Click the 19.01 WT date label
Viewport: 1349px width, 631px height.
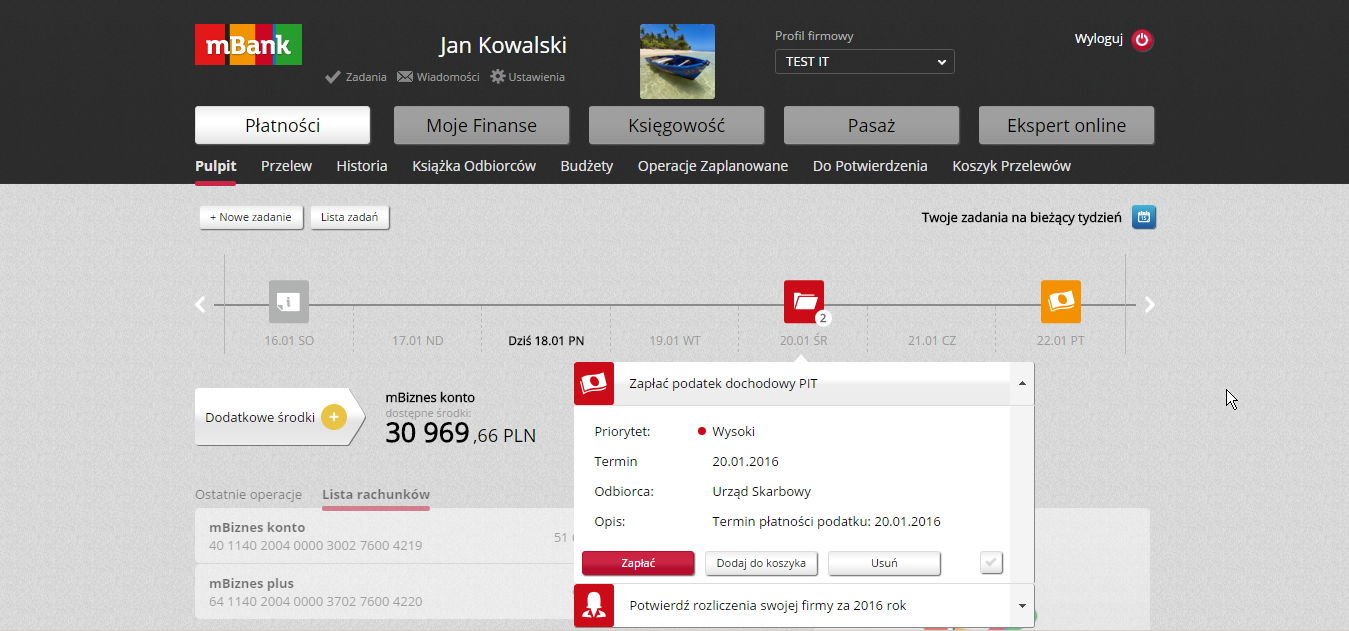(675, 341)
